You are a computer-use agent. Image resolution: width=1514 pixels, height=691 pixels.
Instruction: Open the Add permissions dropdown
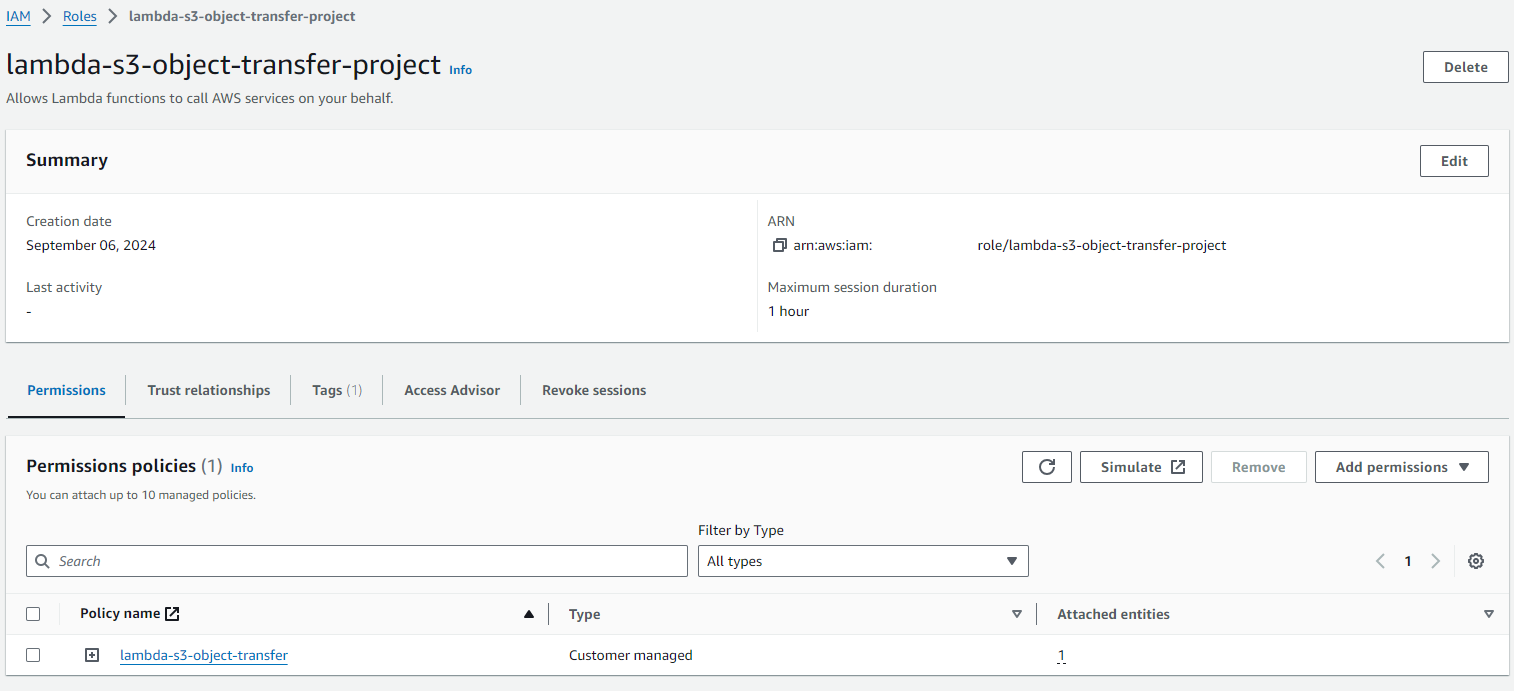coord(1402,467)
